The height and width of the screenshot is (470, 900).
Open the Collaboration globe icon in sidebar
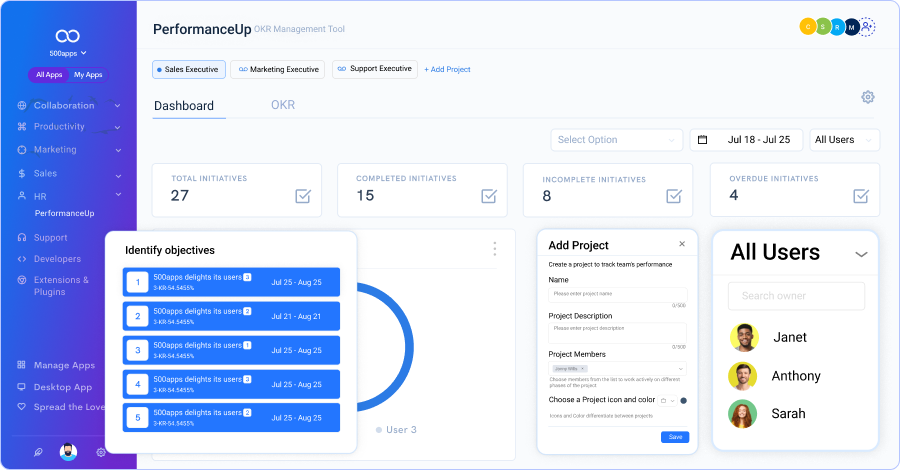tap(22, 105)
